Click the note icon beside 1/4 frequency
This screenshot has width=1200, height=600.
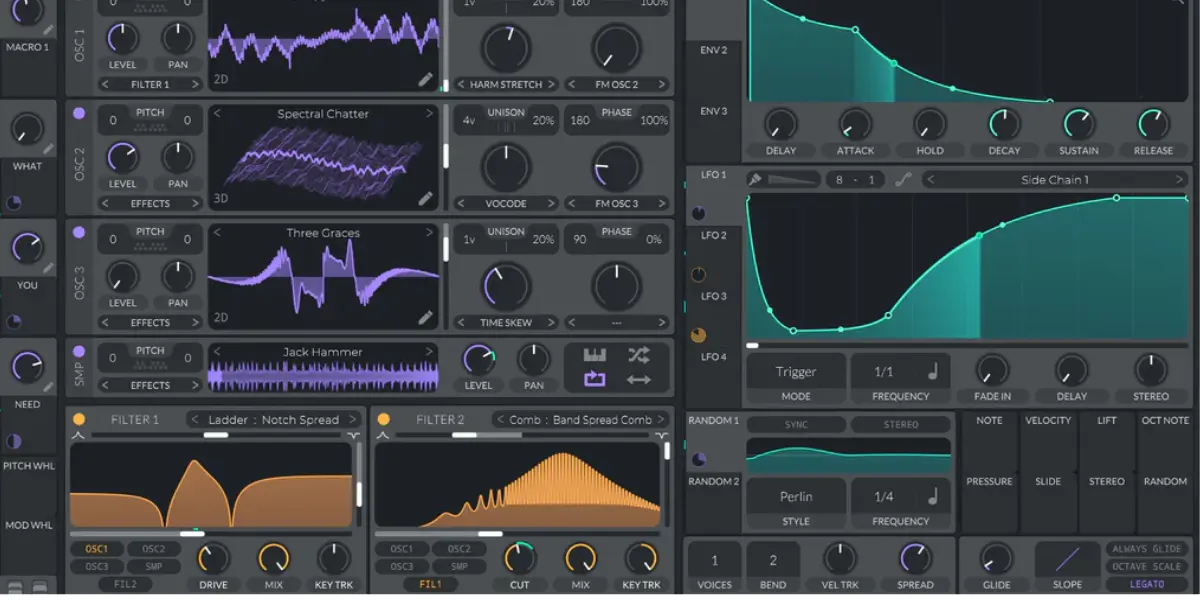click(x=933, y=496)
